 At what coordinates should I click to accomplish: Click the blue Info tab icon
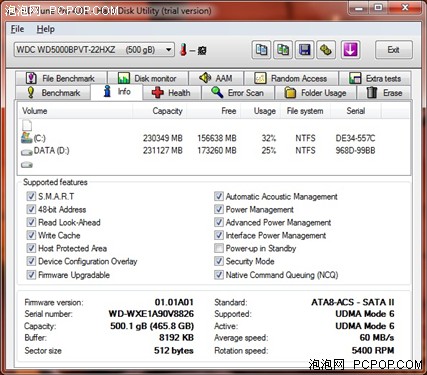tap(107, 91)
